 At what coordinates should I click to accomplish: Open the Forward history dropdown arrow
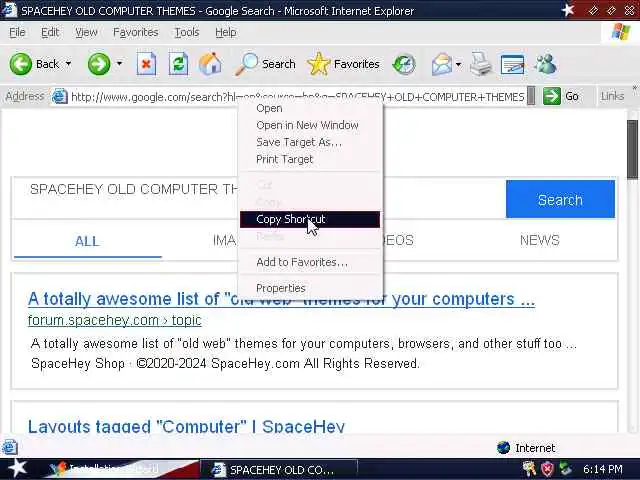point(119,64)
